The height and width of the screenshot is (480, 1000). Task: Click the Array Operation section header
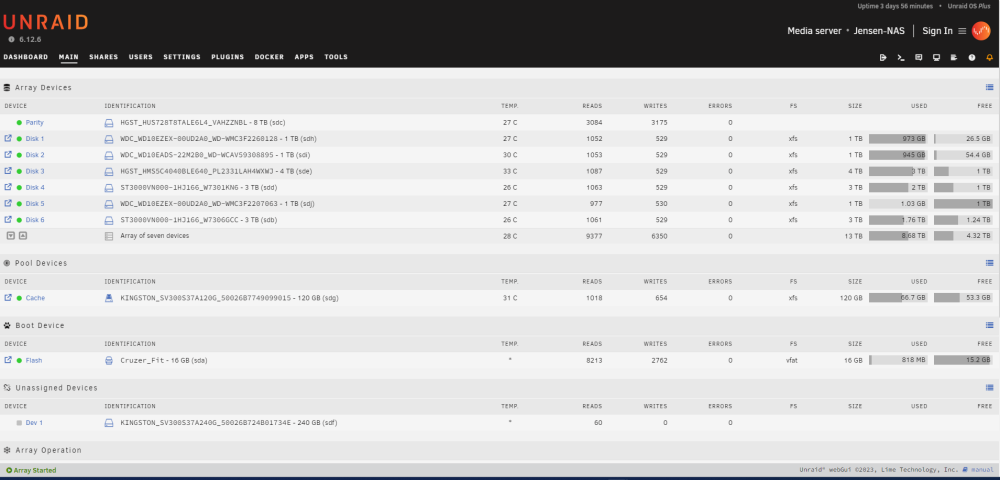(x=48, y=450)
